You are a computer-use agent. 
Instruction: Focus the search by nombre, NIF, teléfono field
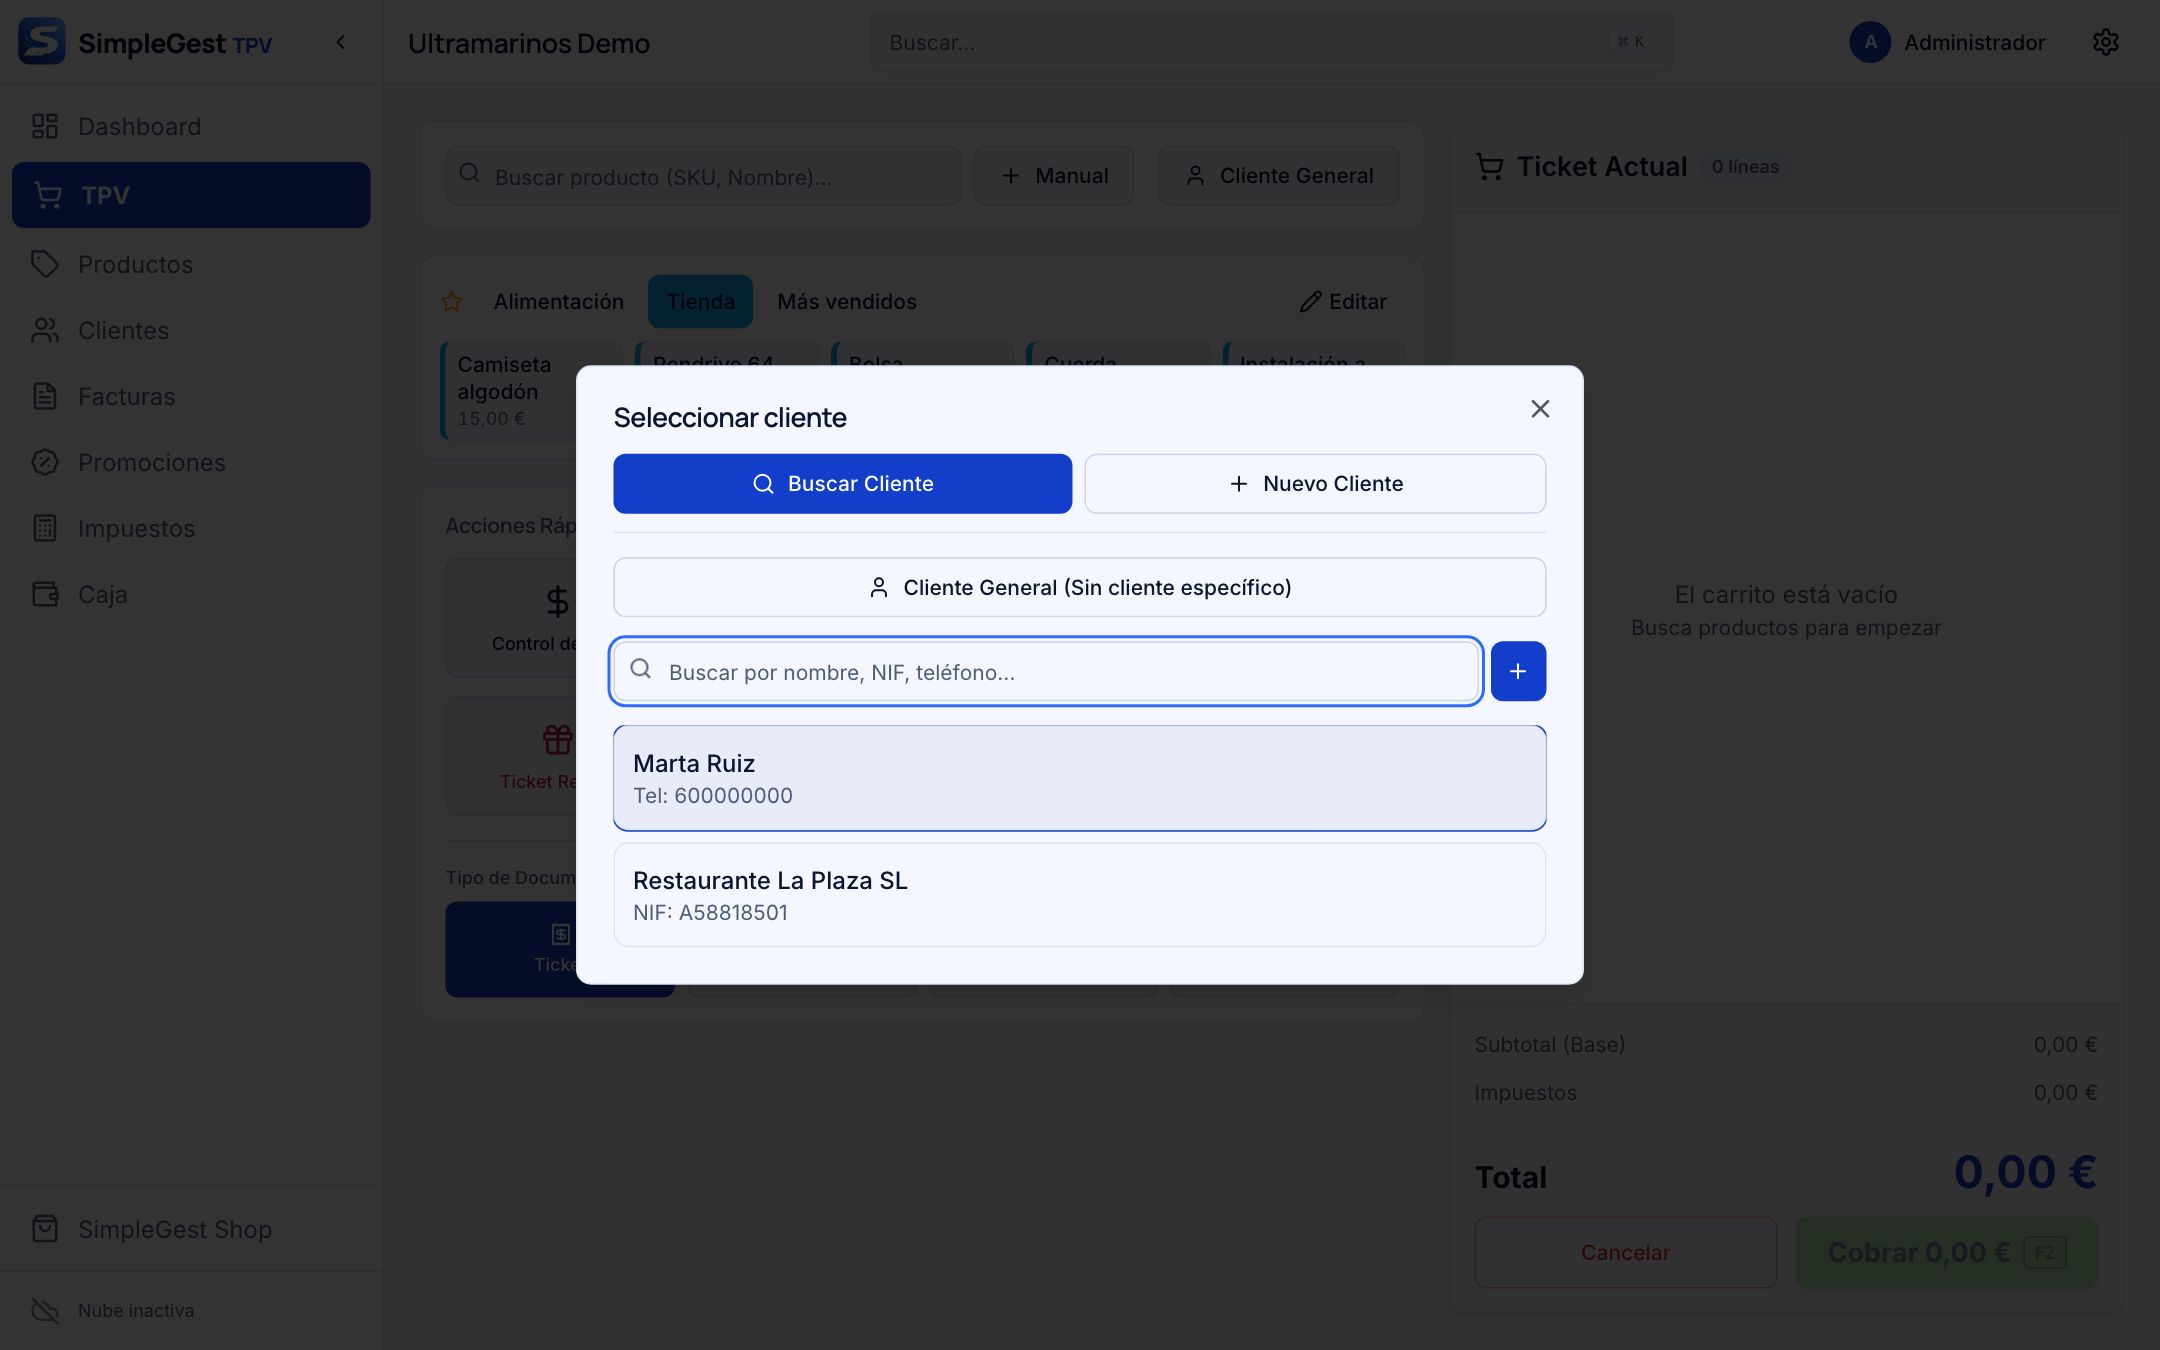(x=1046, y=672)
